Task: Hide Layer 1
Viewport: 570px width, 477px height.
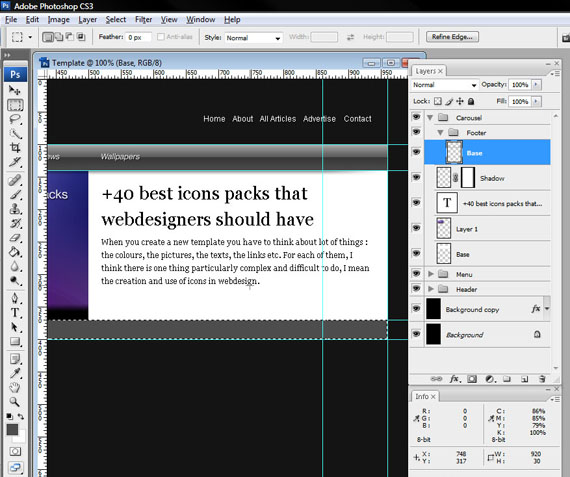Action: click(x=416, y=228)
